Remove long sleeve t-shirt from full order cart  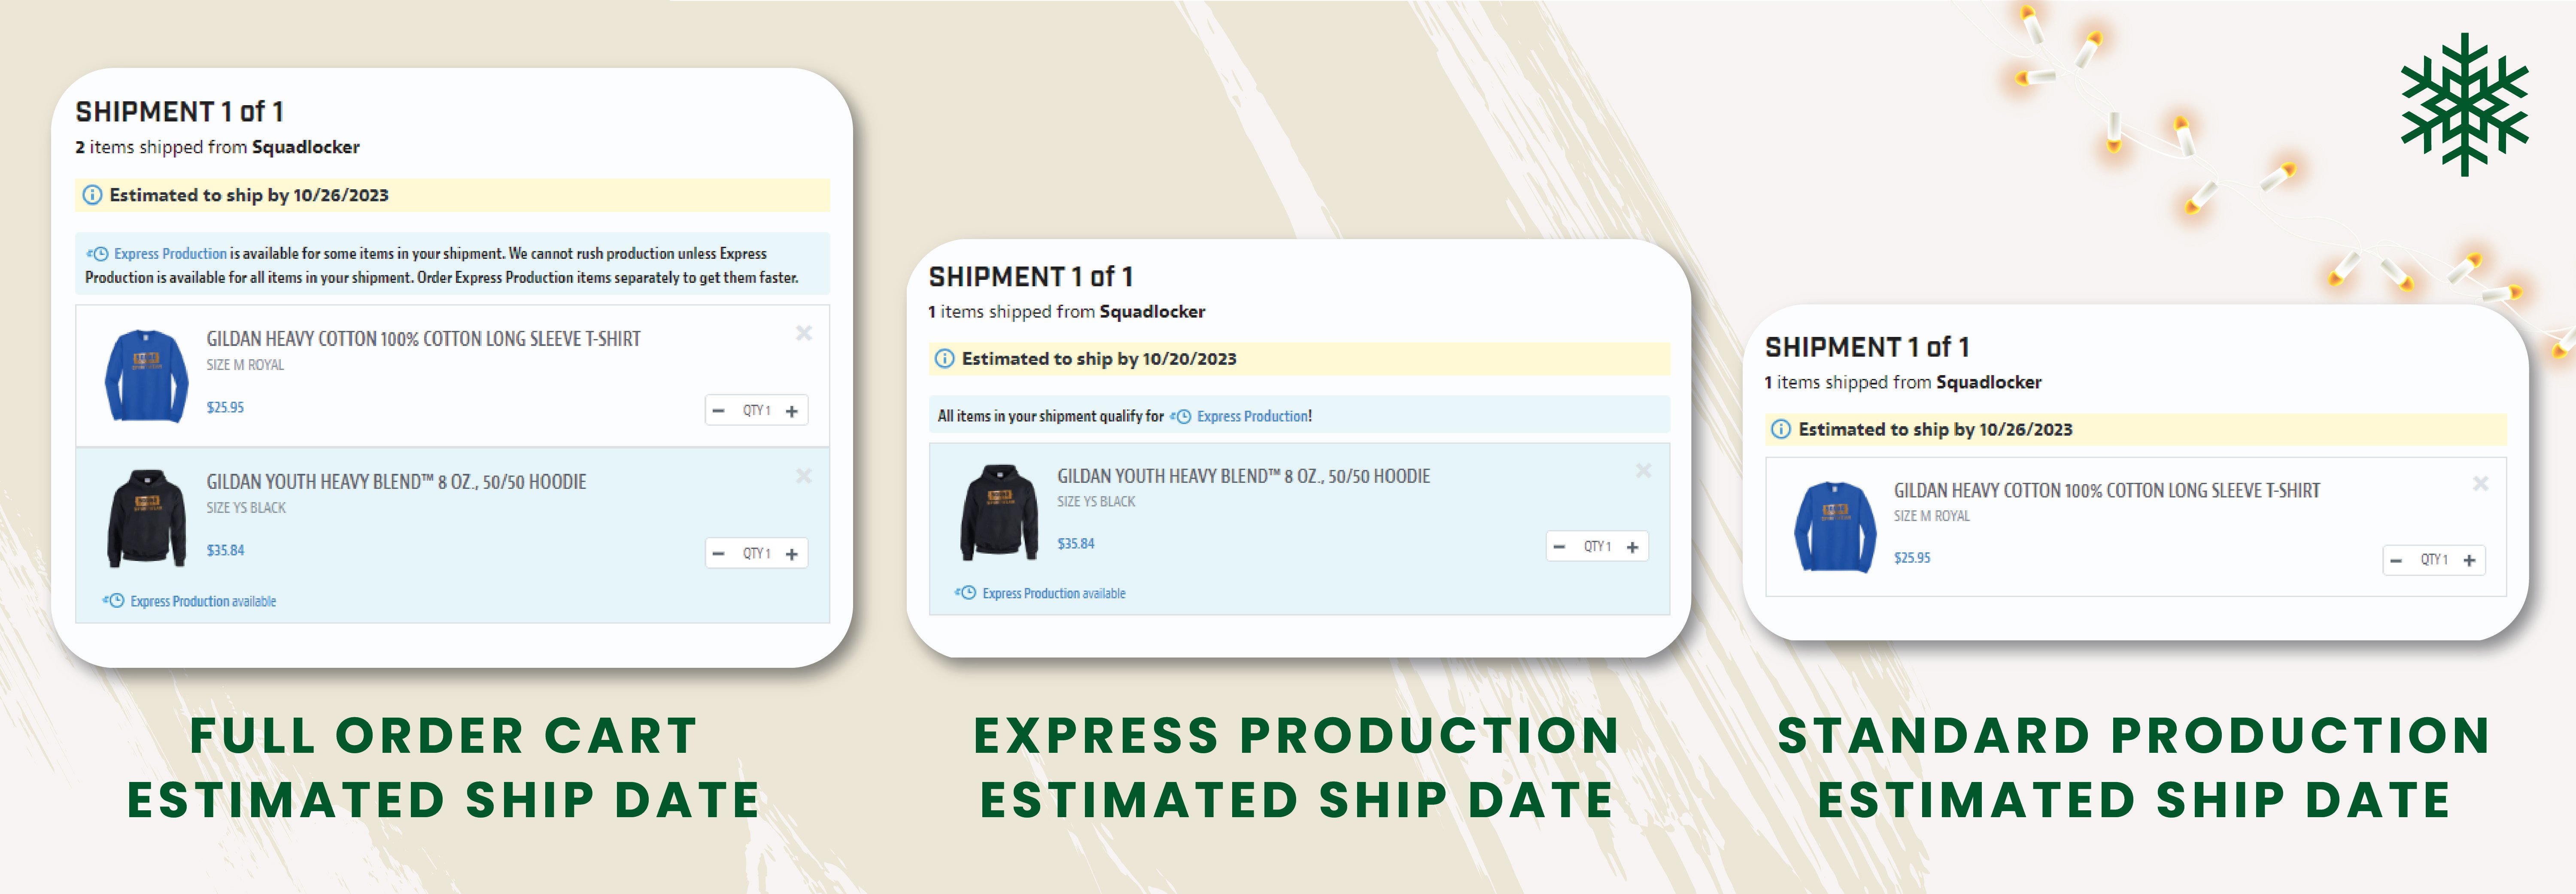pos(803,333)
